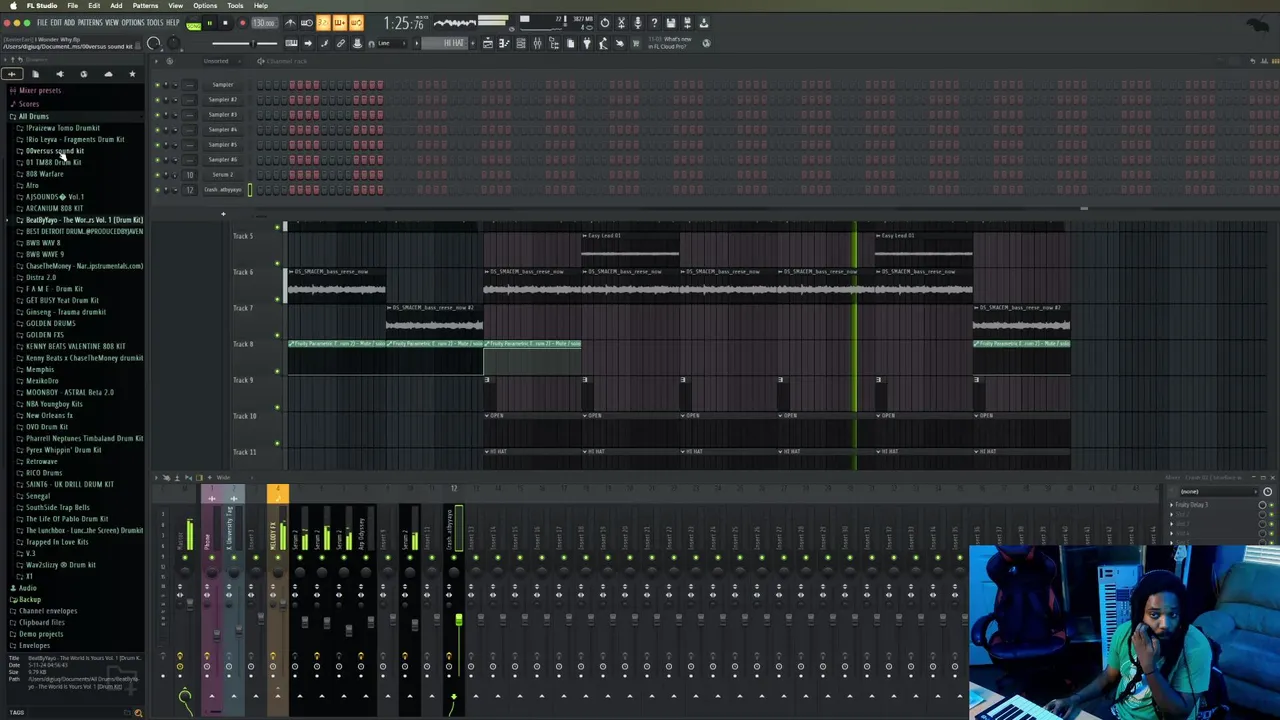Mute the Serum 2 channel green light
Screen dimensions: 1280x720
tap(157, 175)
